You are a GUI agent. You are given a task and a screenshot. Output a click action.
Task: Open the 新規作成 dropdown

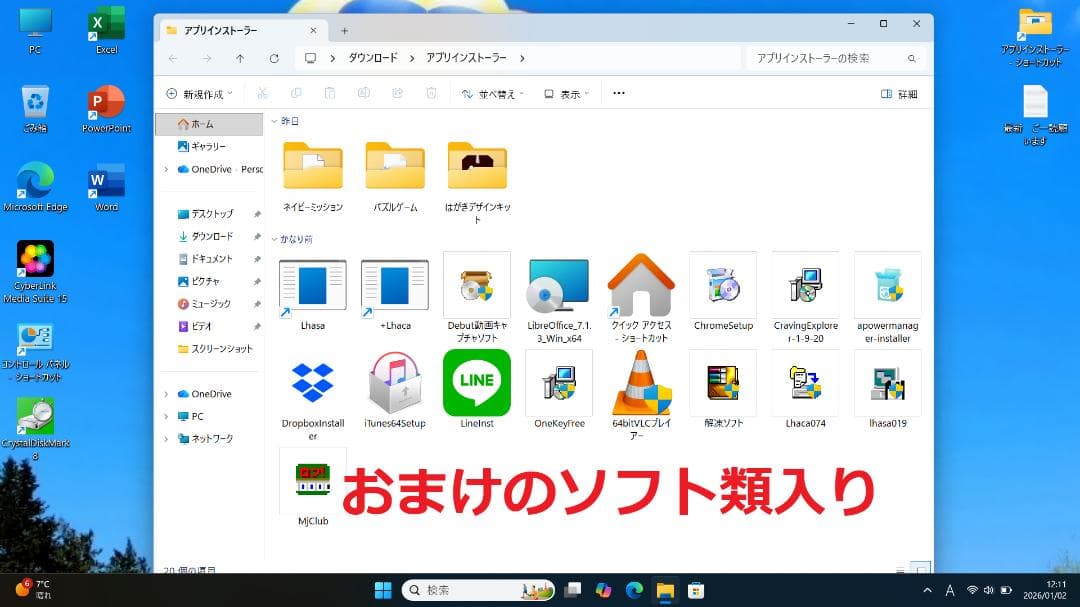[x=201, y=92]
